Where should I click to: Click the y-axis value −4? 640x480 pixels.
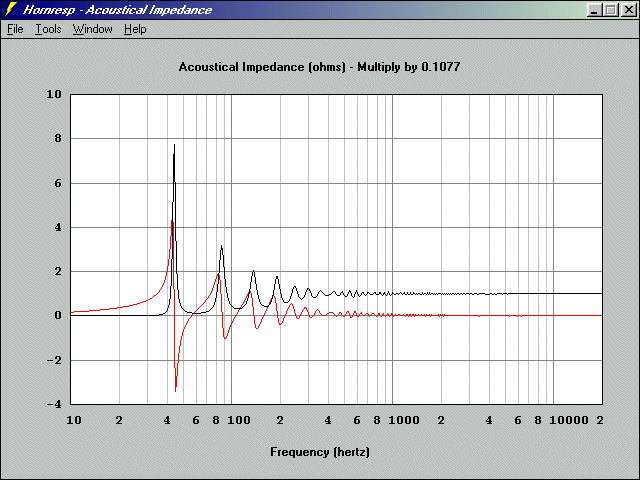tap(53, 404)
